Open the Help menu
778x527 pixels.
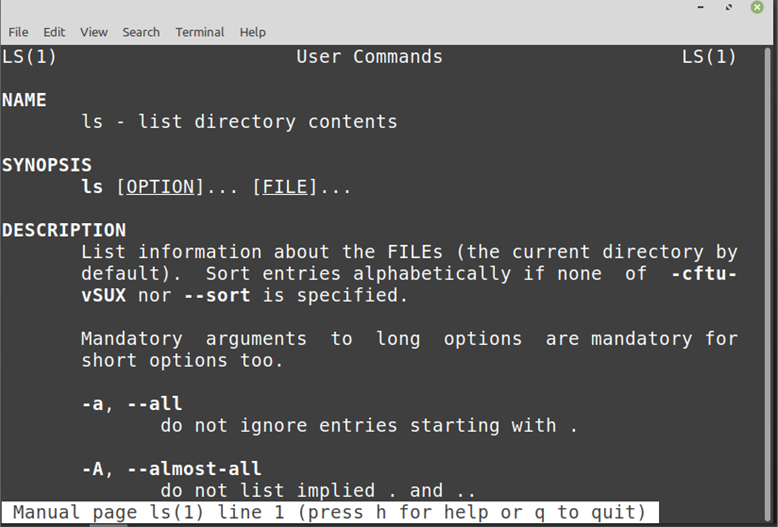coord(253,32)
